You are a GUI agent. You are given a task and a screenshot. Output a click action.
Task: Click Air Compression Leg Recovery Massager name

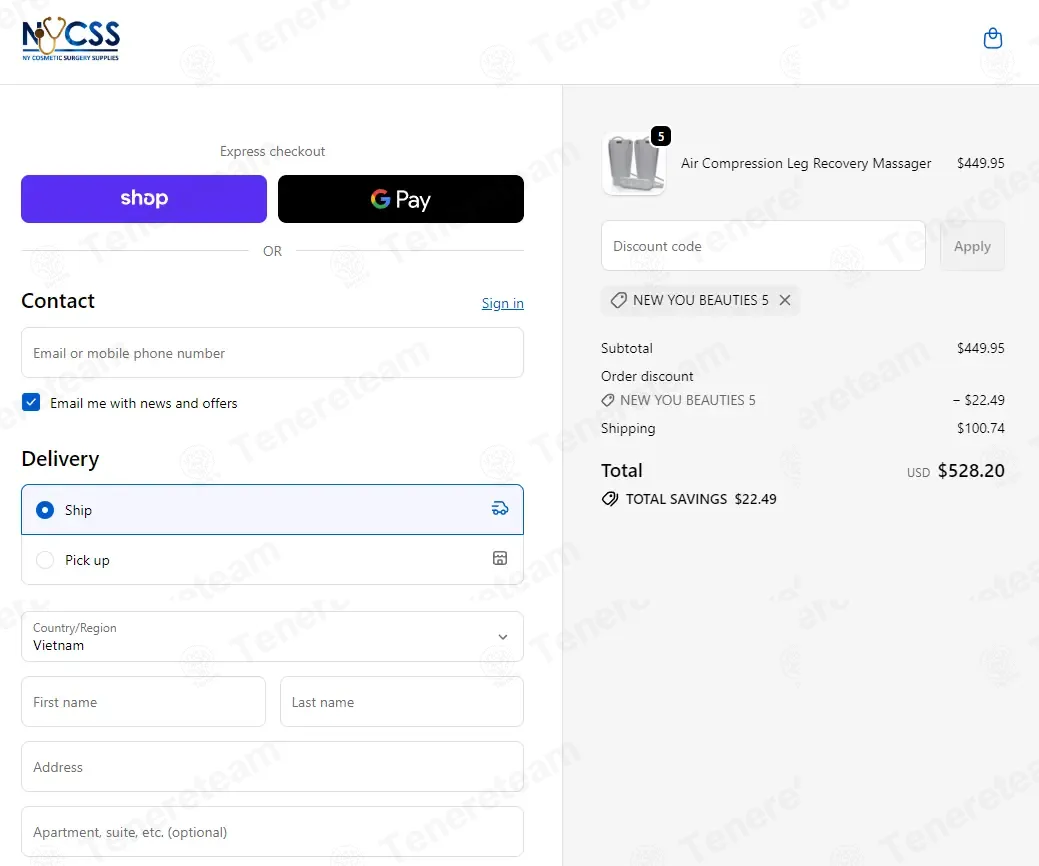pos(806,164)
